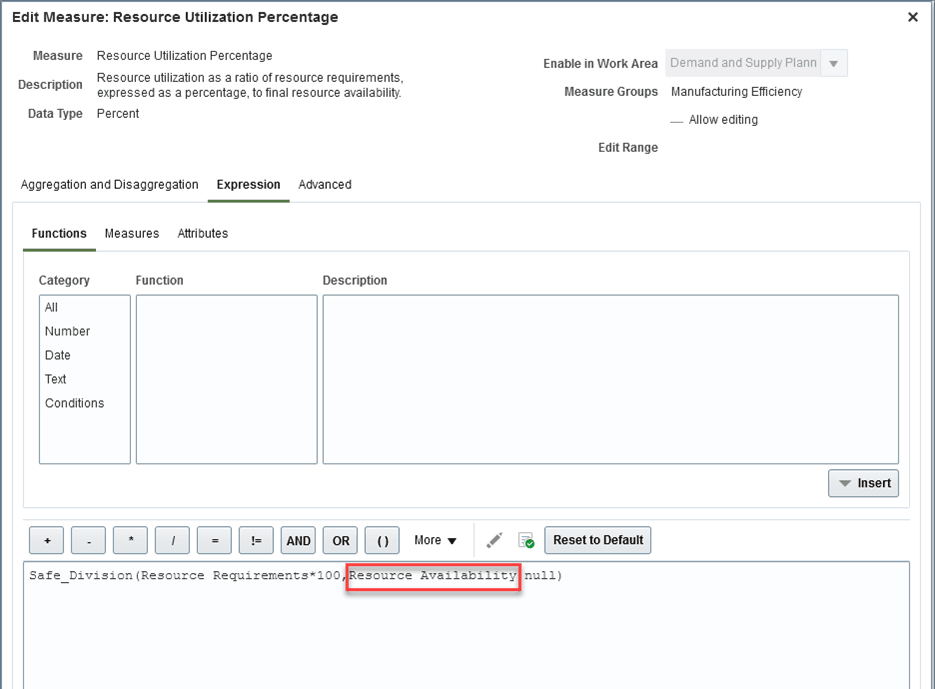Screen dimensions: 935x689
Task: Insert the addition (+) operator
Action: (x=46, y=540)
